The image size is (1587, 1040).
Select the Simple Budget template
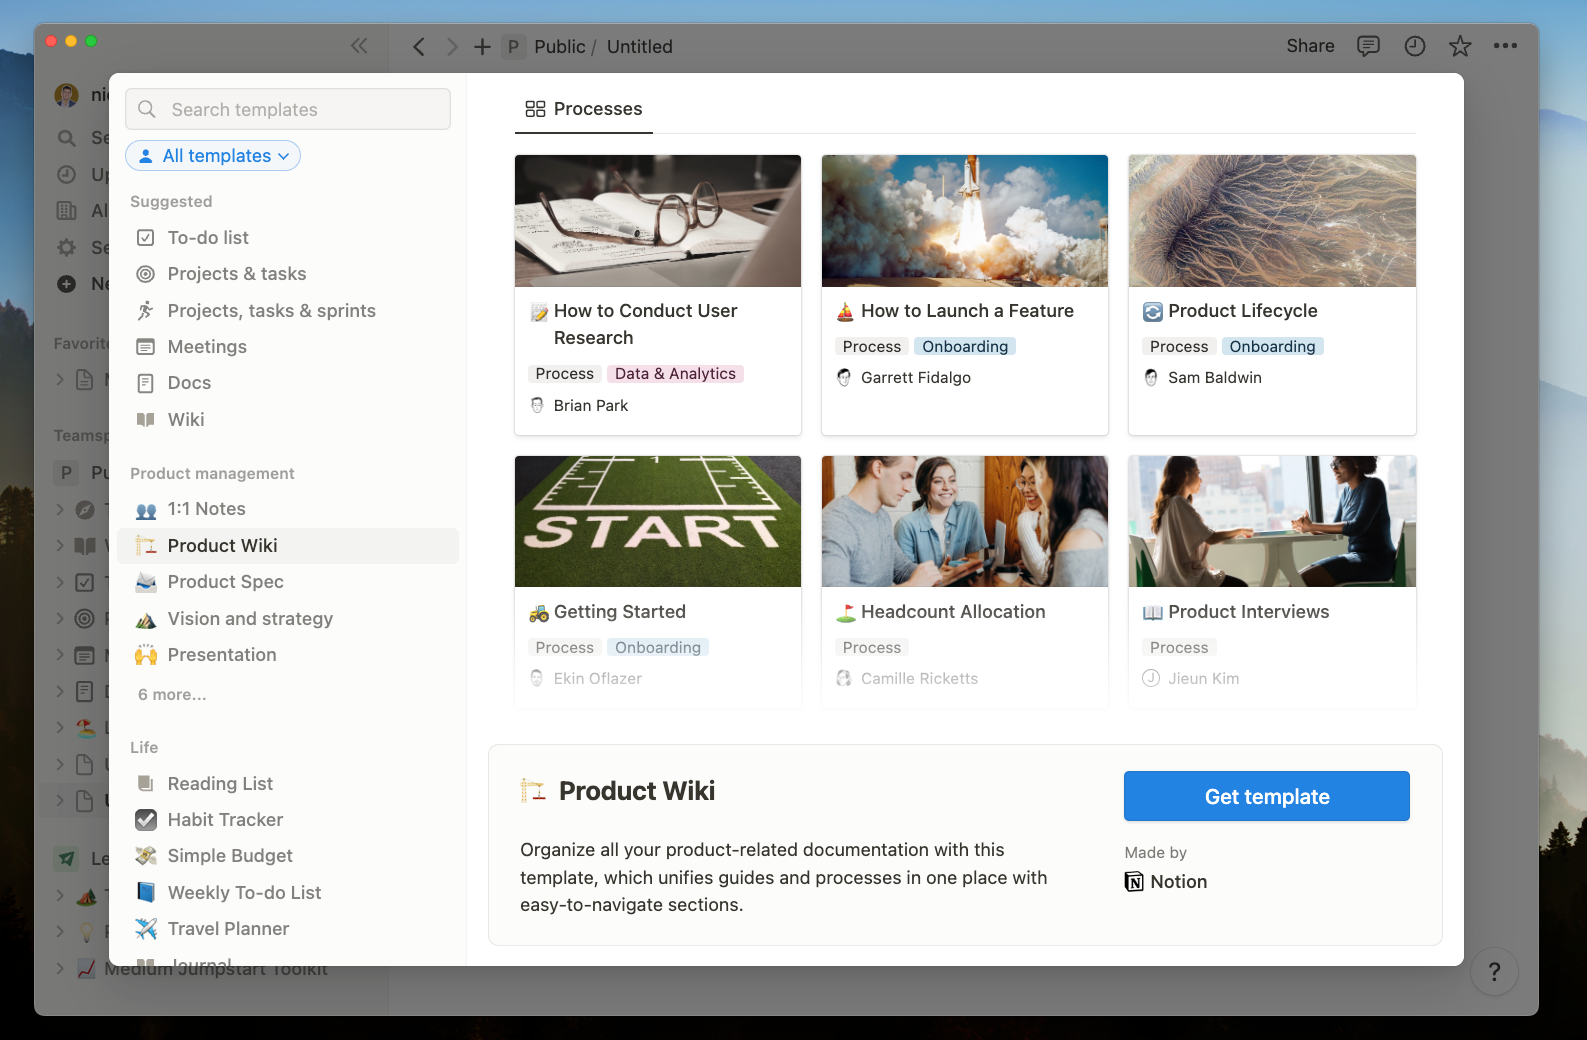point(288,856)
